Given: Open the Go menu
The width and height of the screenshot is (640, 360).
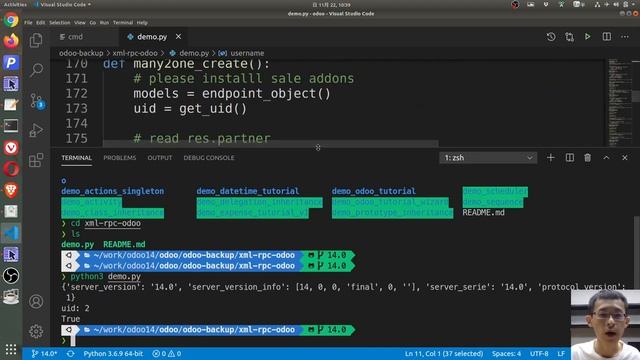Looking at the screenshot, I should (93, 23).
